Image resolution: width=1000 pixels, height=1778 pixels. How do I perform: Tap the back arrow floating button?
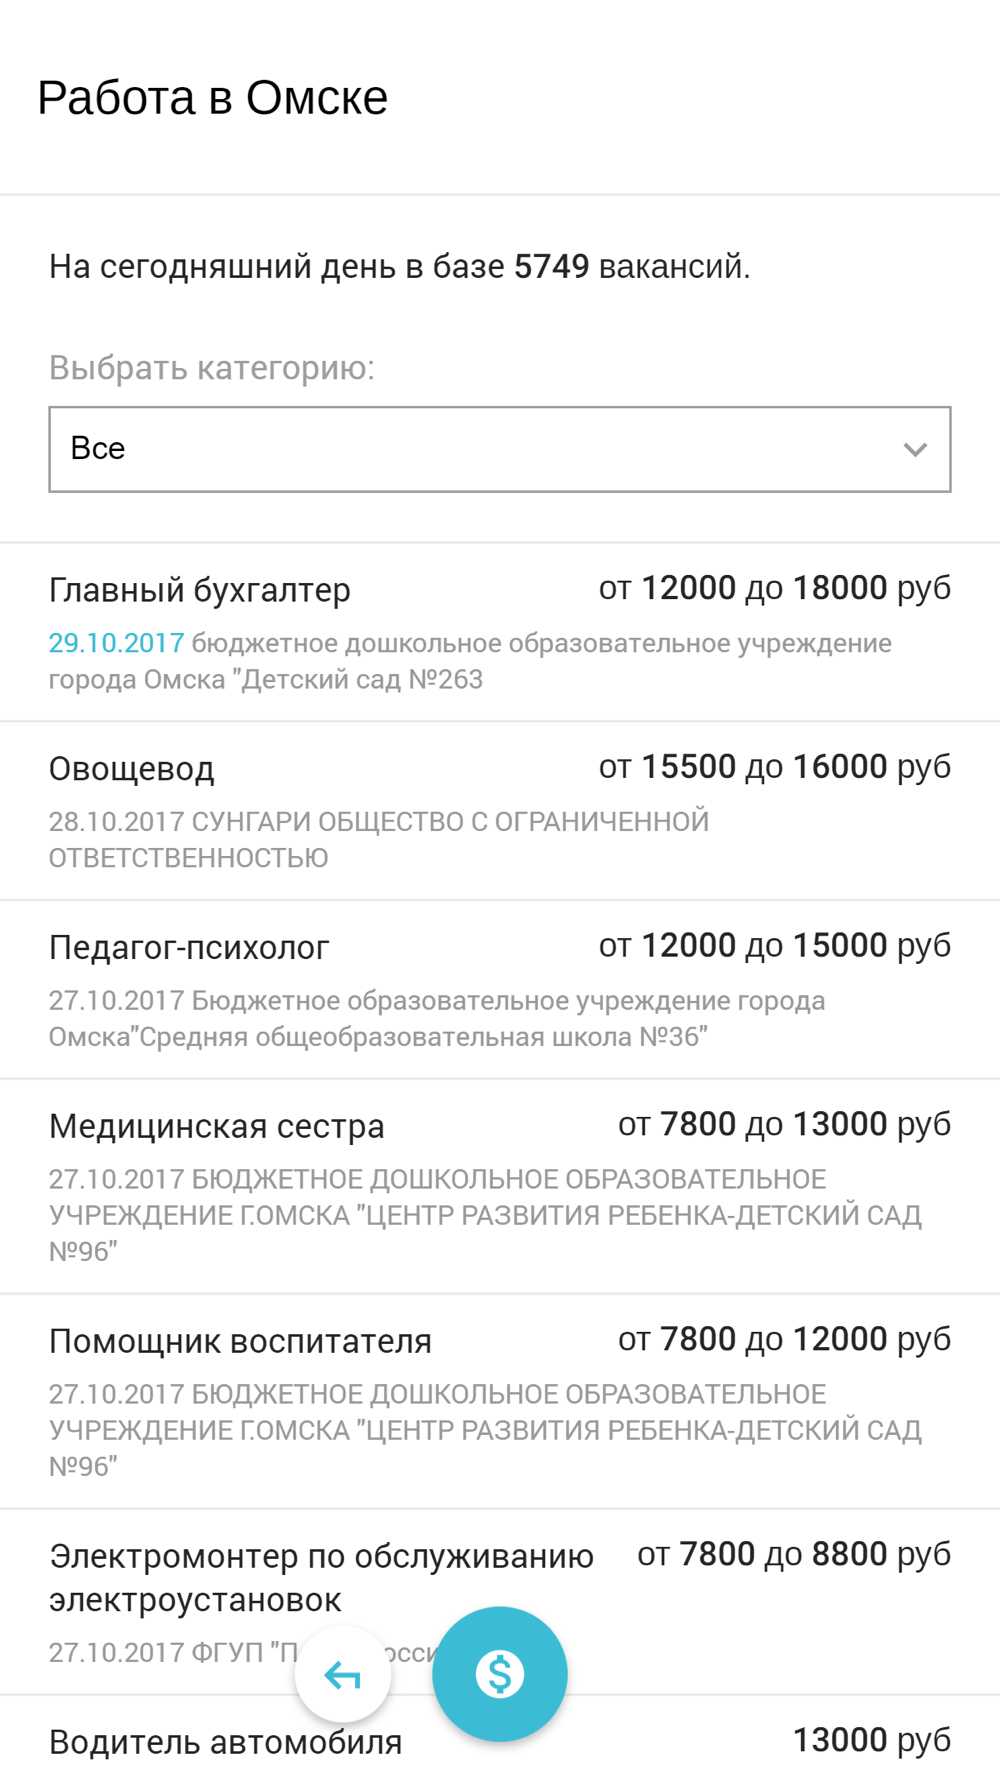pos(343,1674)
